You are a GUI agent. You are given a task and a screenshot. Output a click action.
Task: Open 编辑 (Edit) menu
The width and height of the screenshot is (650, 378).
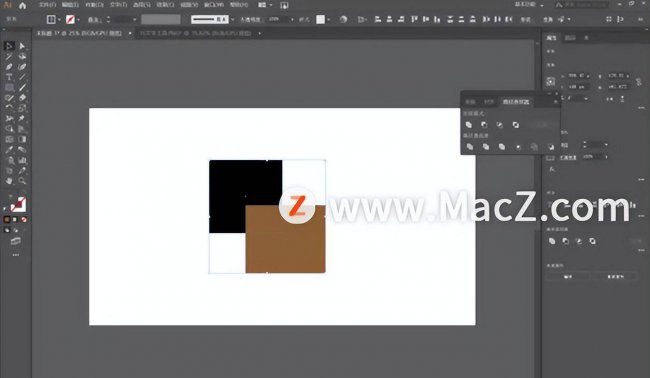click(x=70, y=5)
